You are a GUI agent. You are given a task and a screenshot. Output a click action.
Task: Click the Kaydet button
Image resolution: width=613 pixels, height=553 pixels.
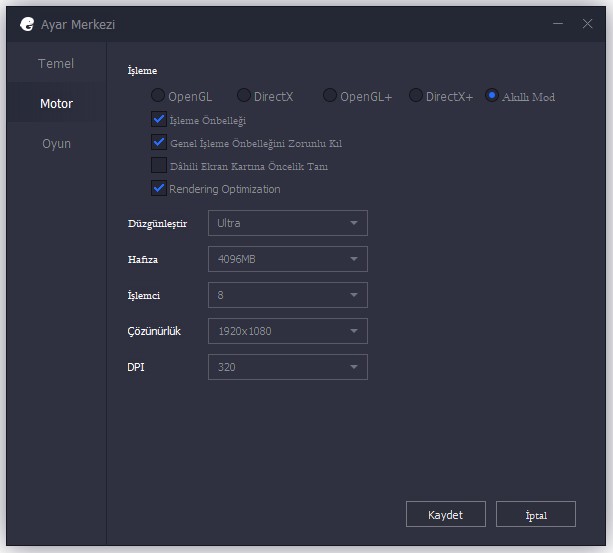445,514
